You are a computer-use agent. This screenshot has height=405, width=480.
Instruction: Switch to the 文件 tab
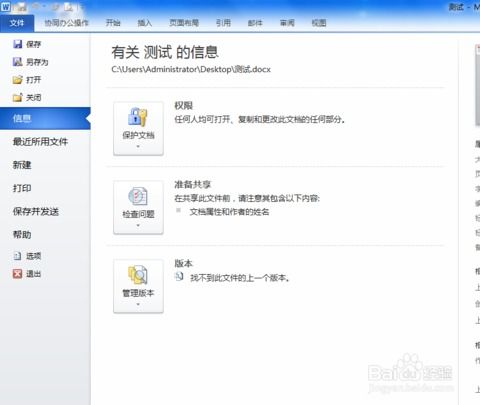coord(17,23)
